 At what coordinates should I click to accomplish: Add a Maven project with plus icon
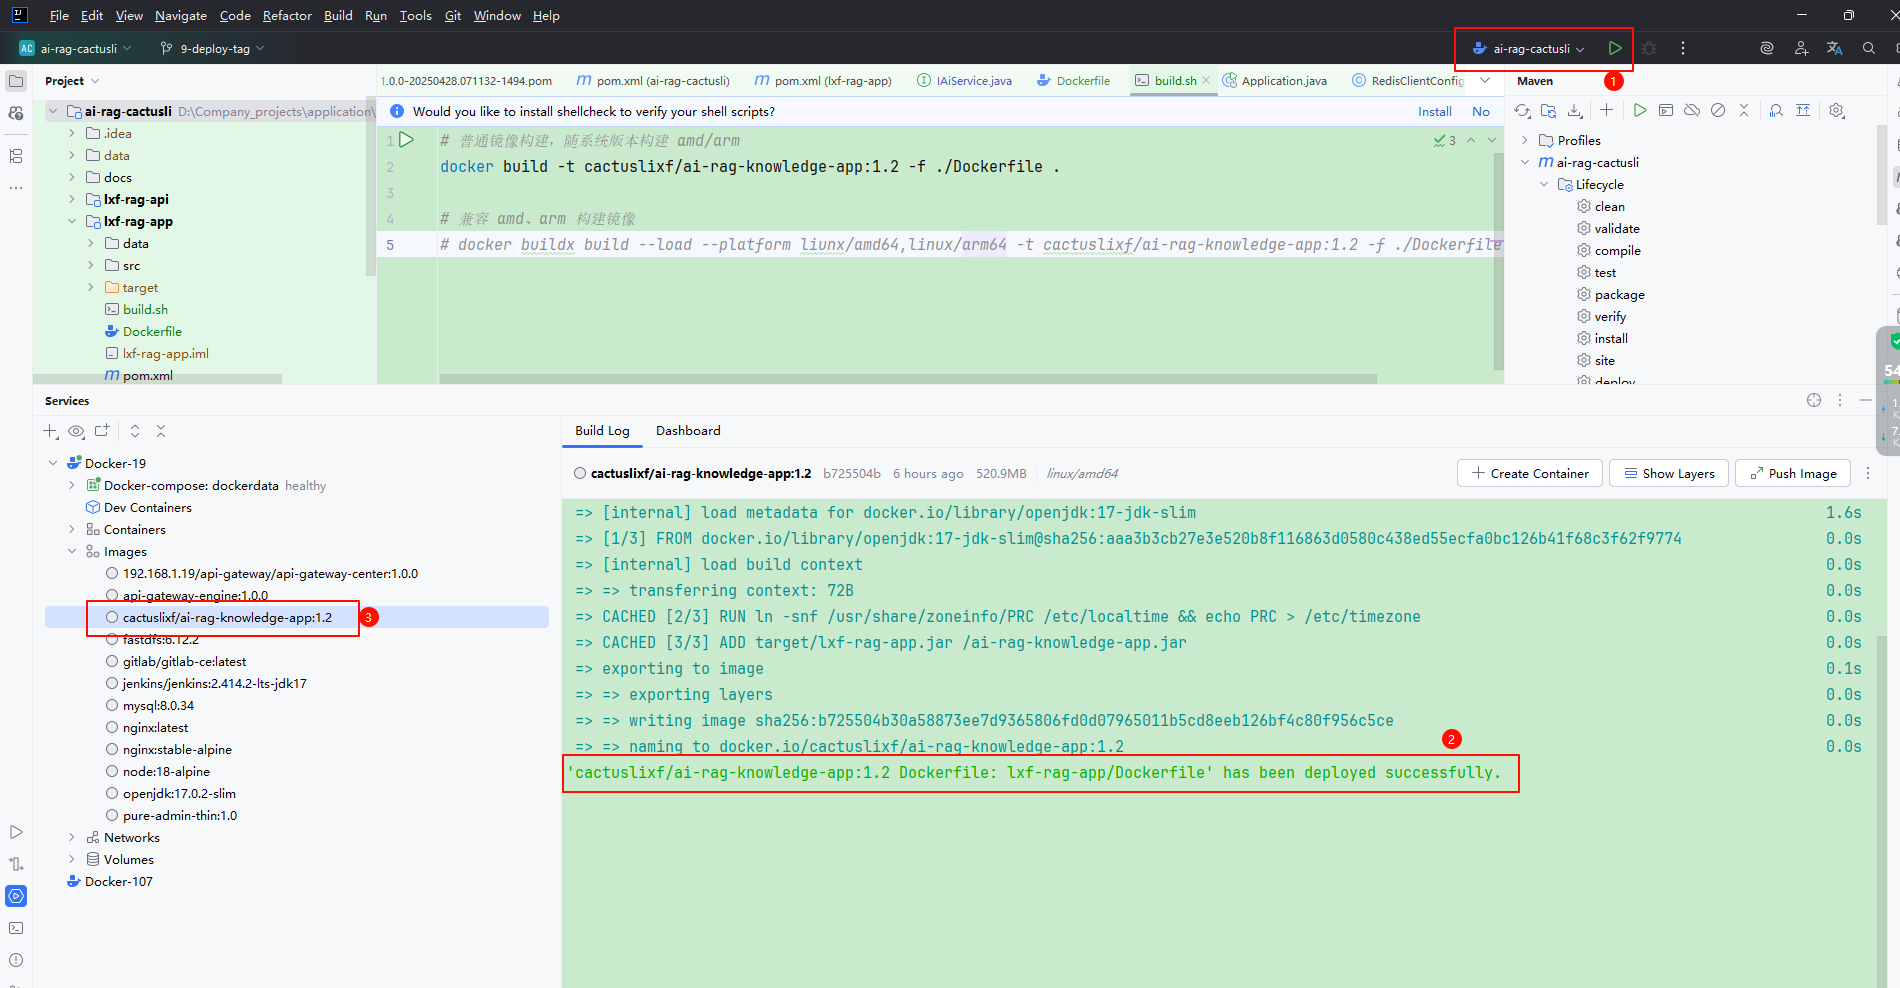tap(1606, 111)
